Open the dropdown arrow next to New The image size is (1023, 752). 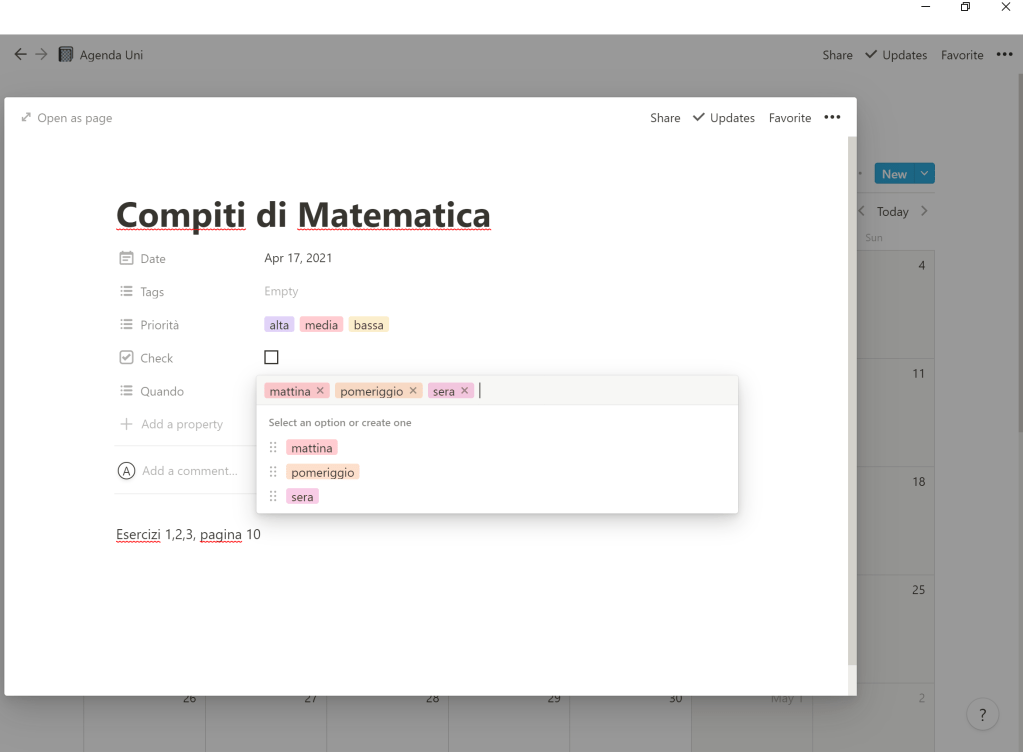click(925, 174)
